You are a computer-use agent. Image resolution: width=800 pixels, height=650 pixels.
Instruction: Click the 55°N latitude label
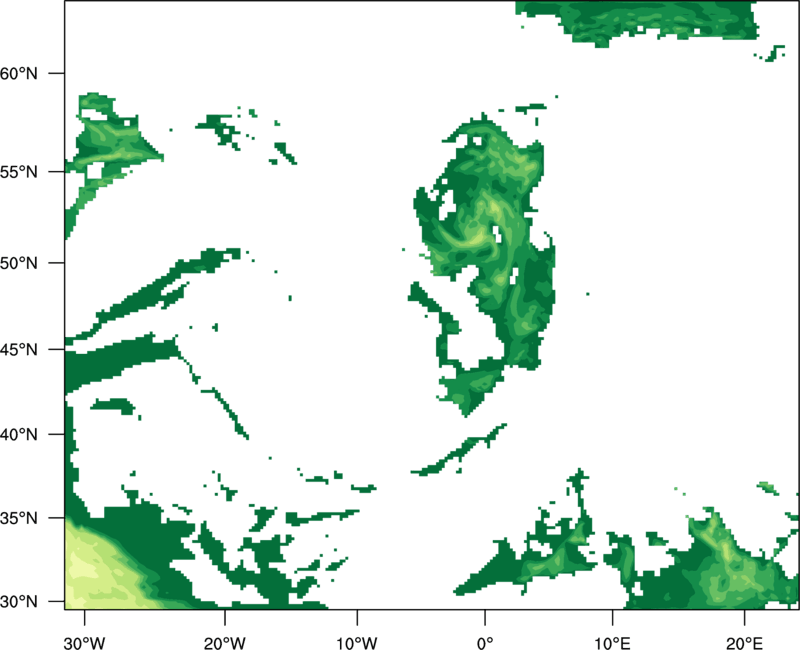coord(18,172)
